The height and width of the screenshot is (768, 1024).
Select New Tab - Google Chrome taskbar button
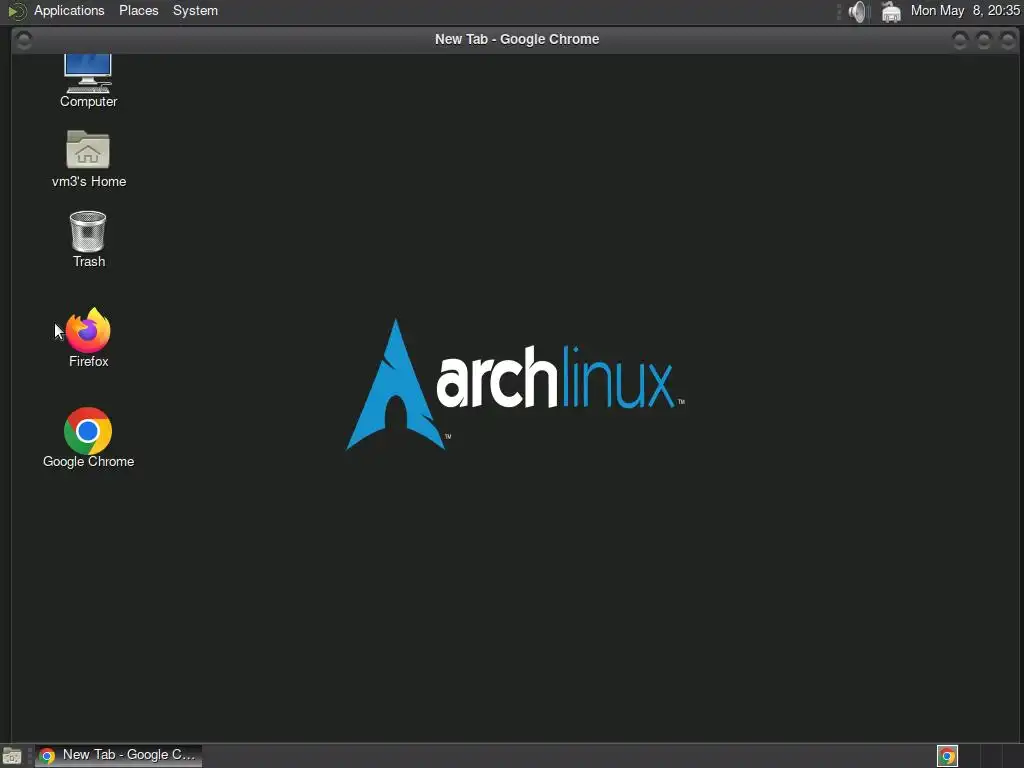coord(118,756)
